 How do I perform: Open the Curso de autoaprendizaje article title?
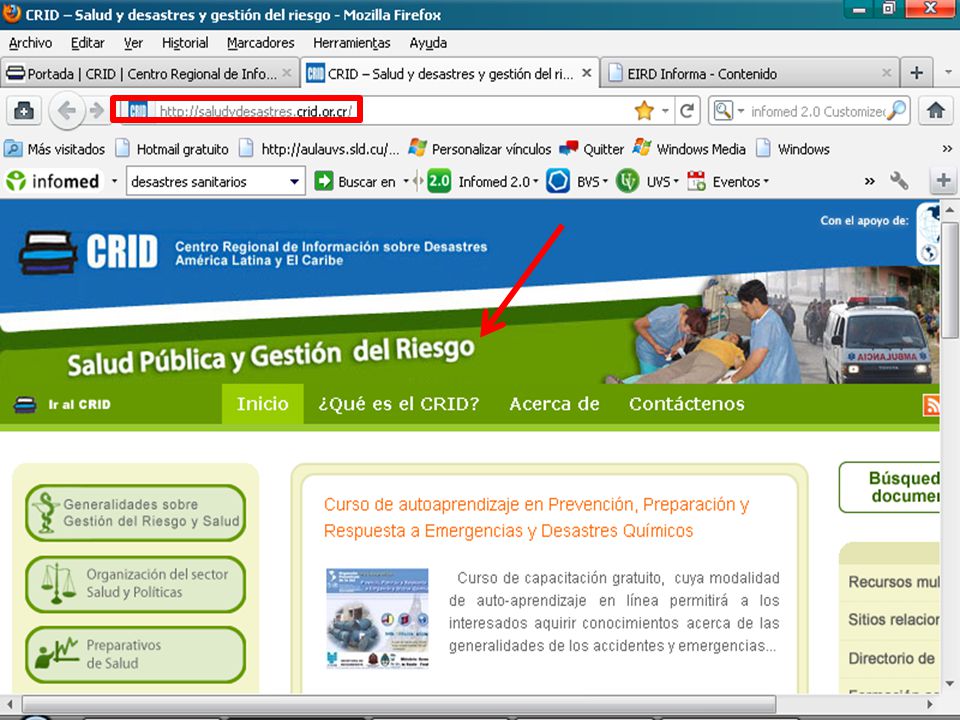[x=536, y=517]
